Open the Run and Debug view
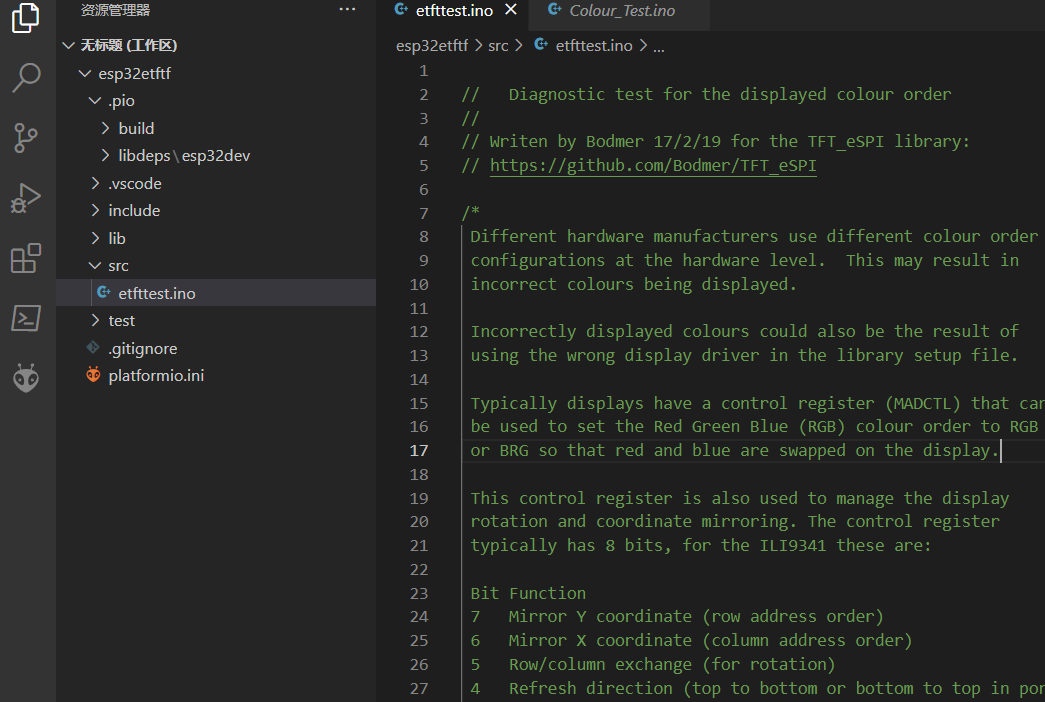Image resolution: width=1045 pixels, height=702 pixels. click(26, 198)
